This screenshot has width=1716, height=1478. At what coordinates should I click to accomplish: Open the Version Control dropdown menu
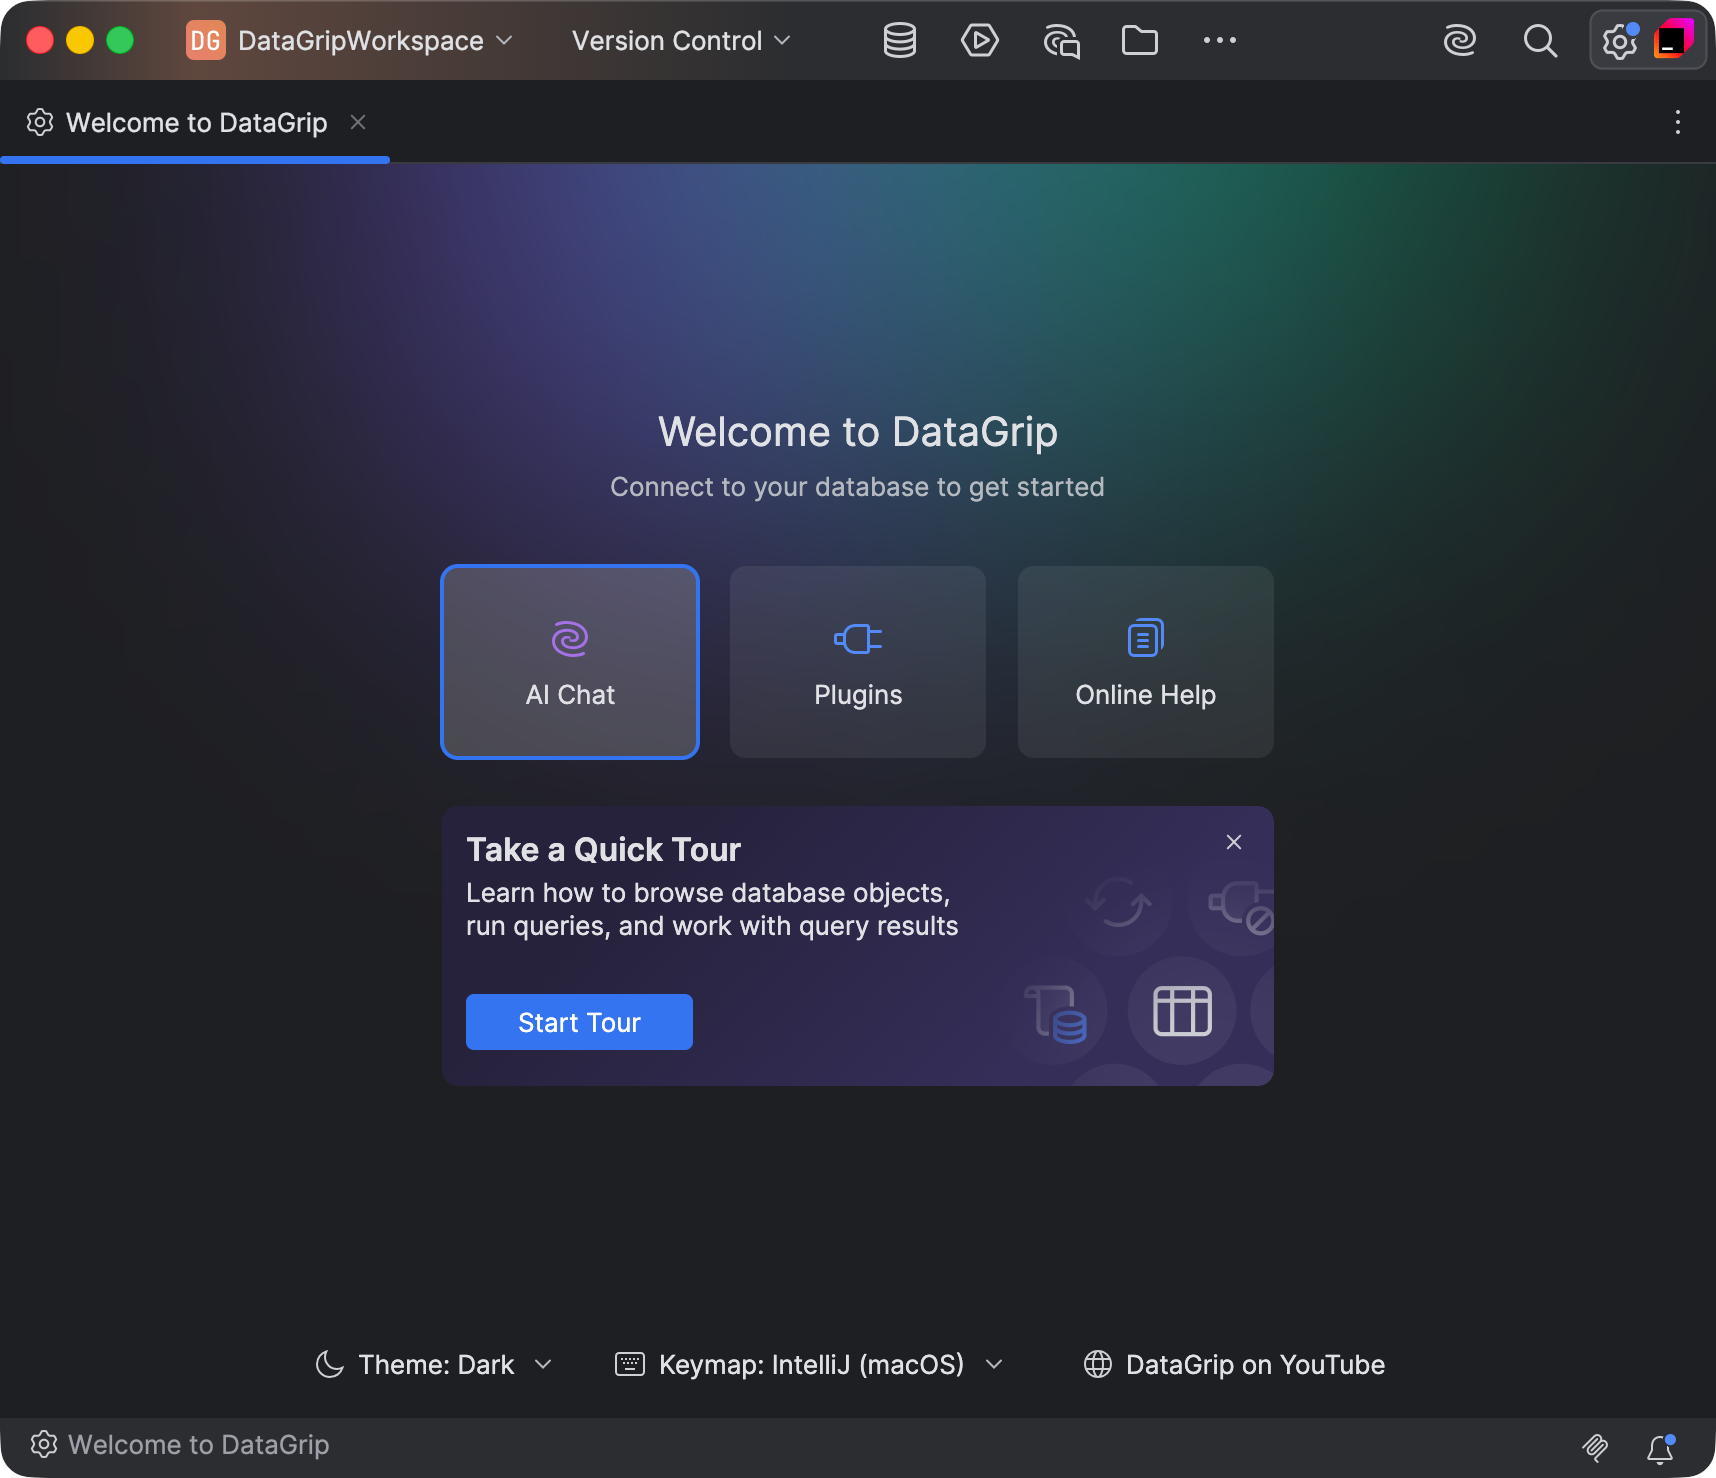coord(681,41)
